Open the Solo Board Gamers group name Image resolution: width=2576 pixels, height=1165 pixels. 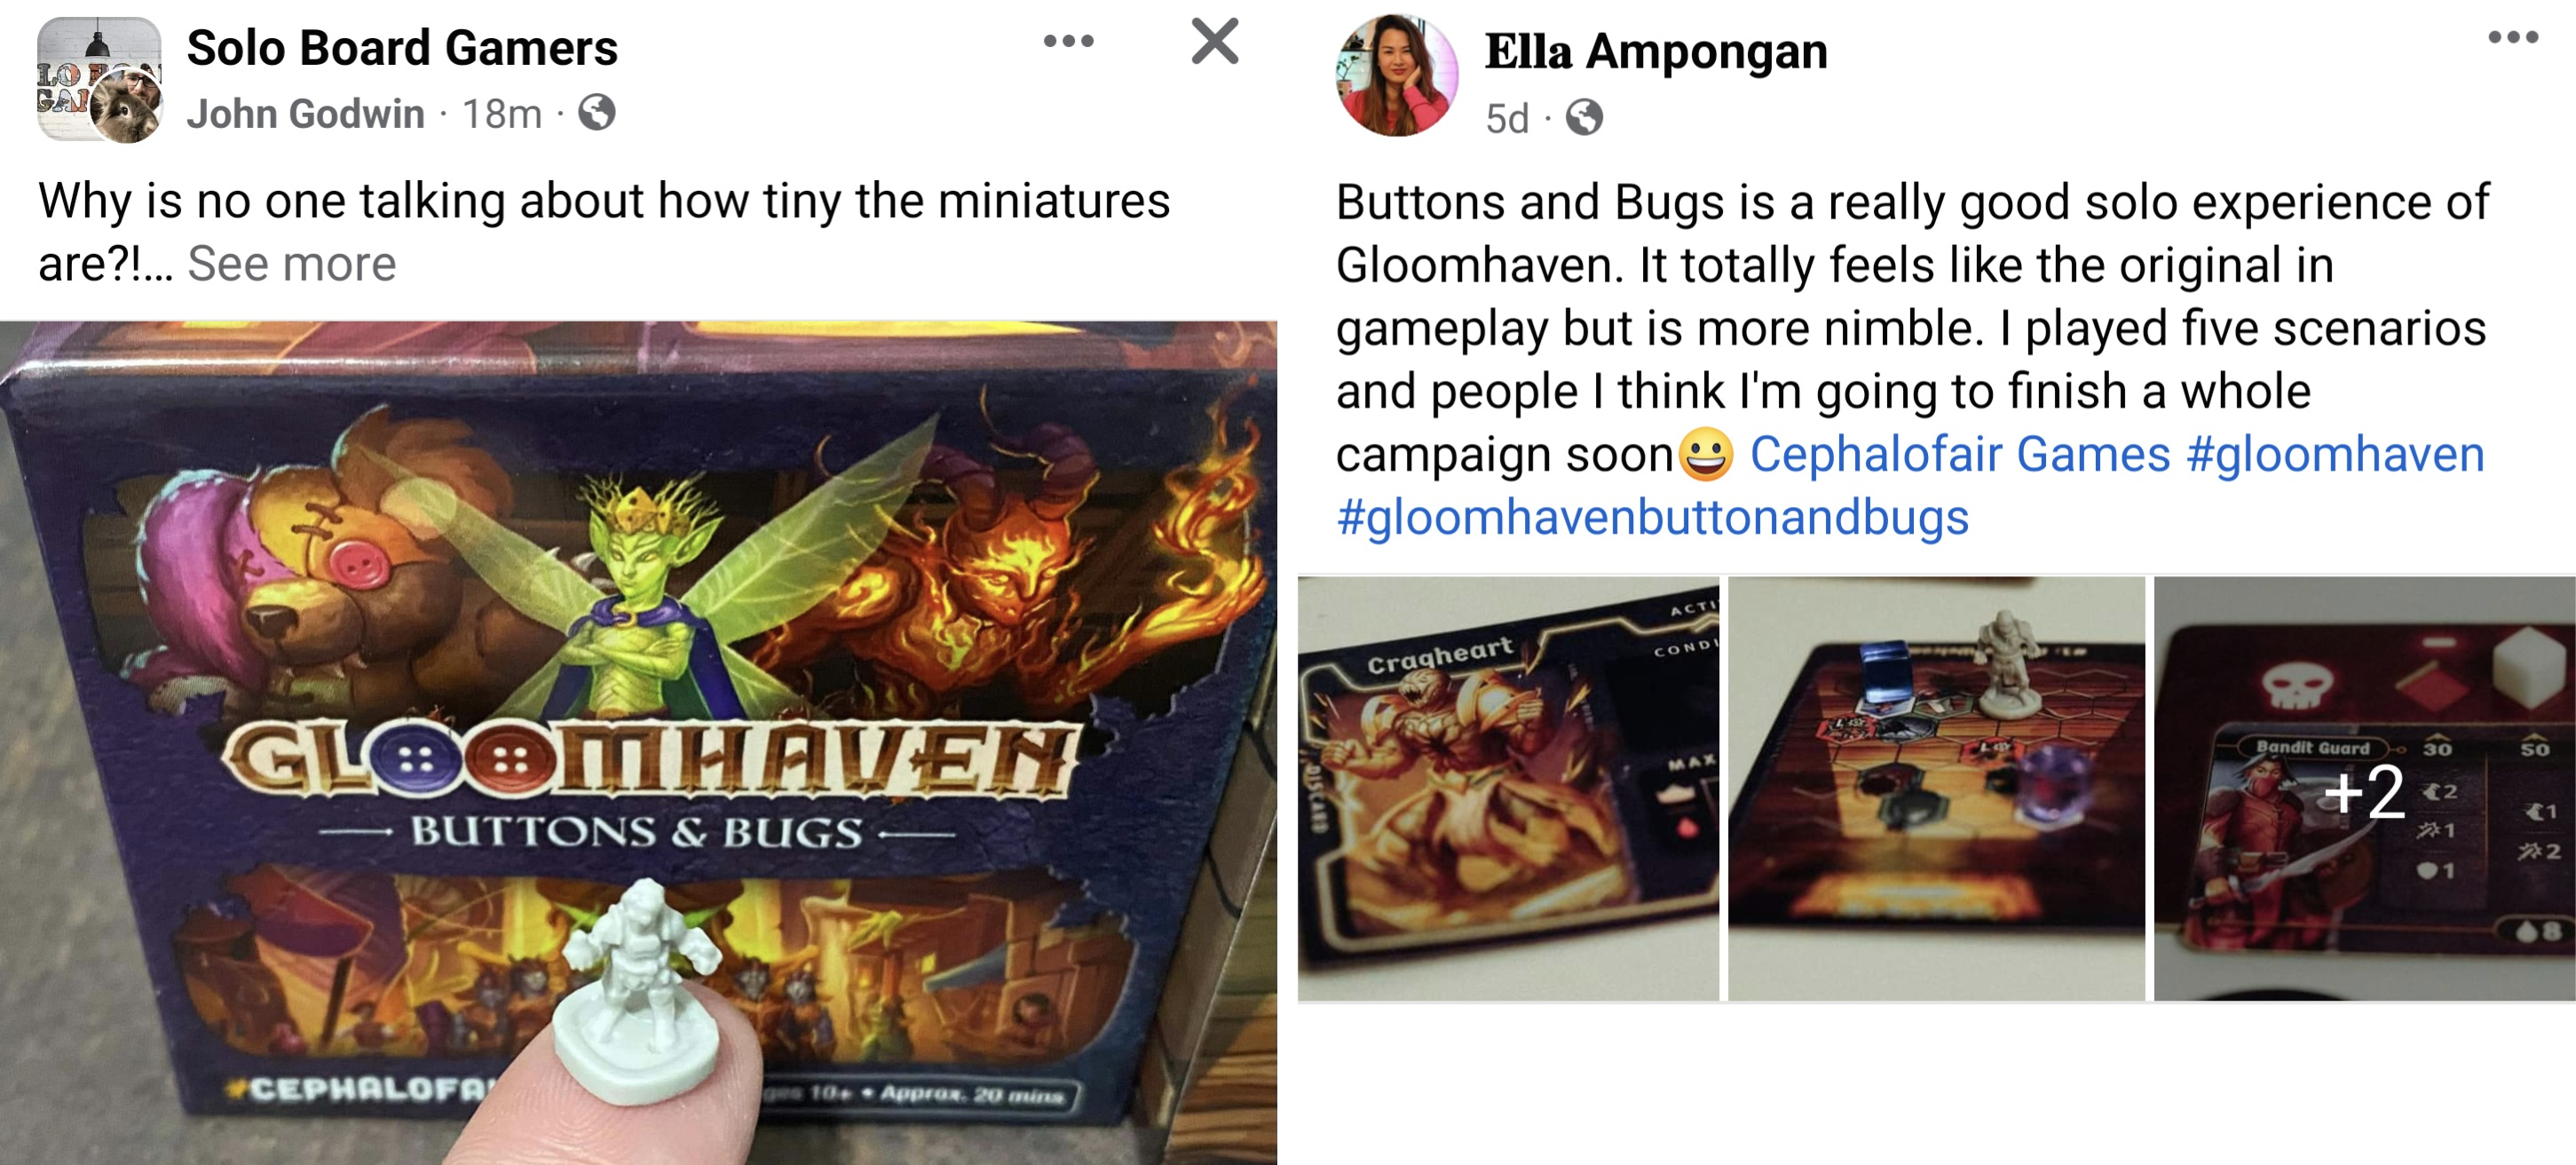[402, 48]
